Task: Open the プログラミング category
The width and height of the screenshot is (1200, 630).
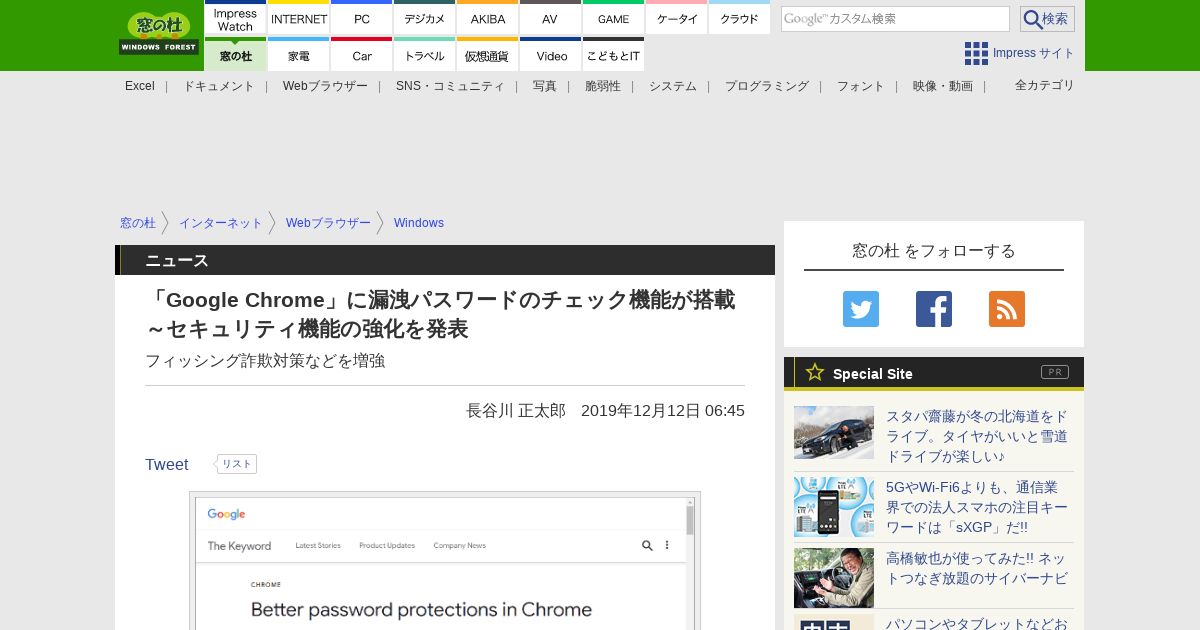Action: click(x=767, y=86)
